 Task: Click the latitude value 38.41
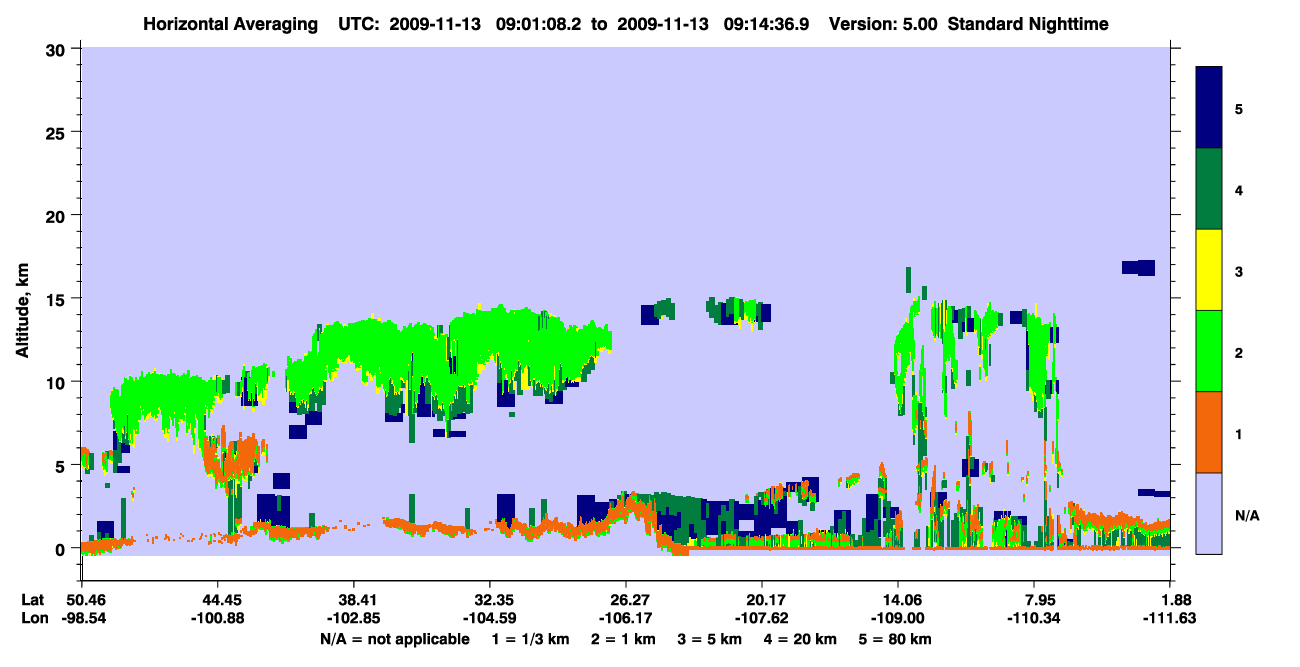pos(353,600)
